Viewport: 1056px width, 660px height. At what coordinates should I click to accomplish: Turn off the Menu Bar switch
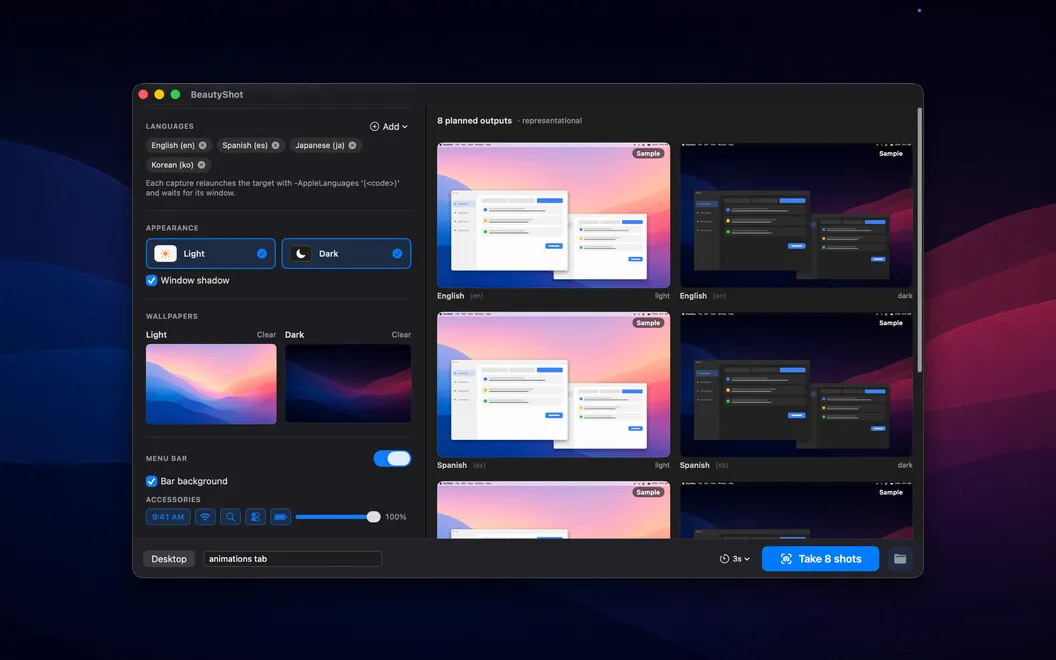[x=392, y=459]
